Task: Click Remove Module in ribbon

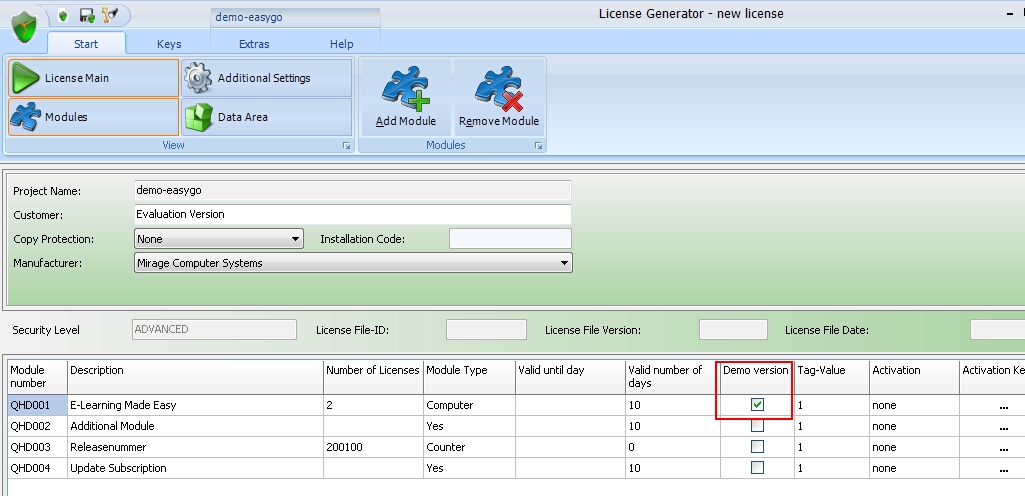Action: coord(498,98)
